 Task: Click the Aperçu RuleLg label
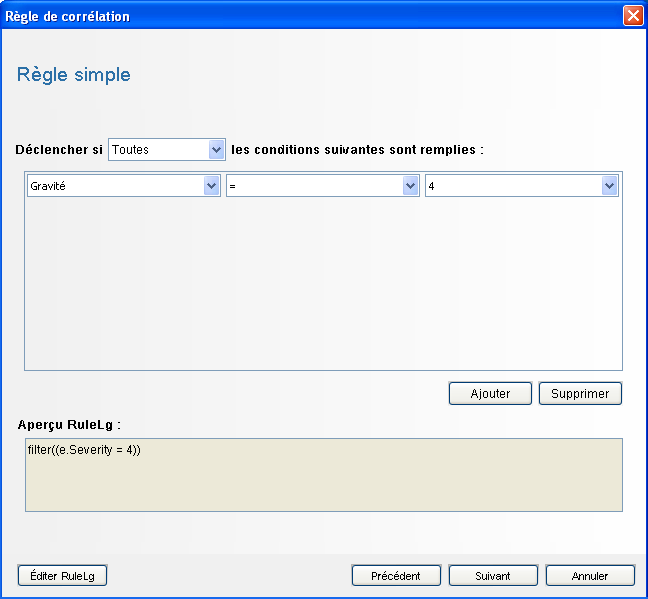point(69,424)
